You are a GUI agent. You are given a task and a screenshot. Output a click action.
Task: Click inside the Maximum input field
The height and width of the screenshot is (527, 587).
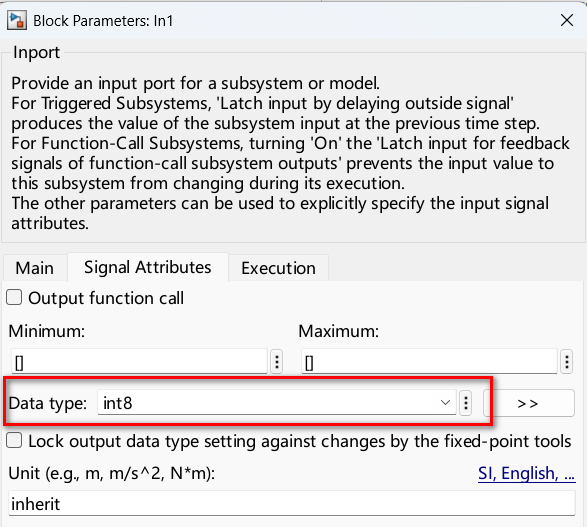tap(429, 362)
